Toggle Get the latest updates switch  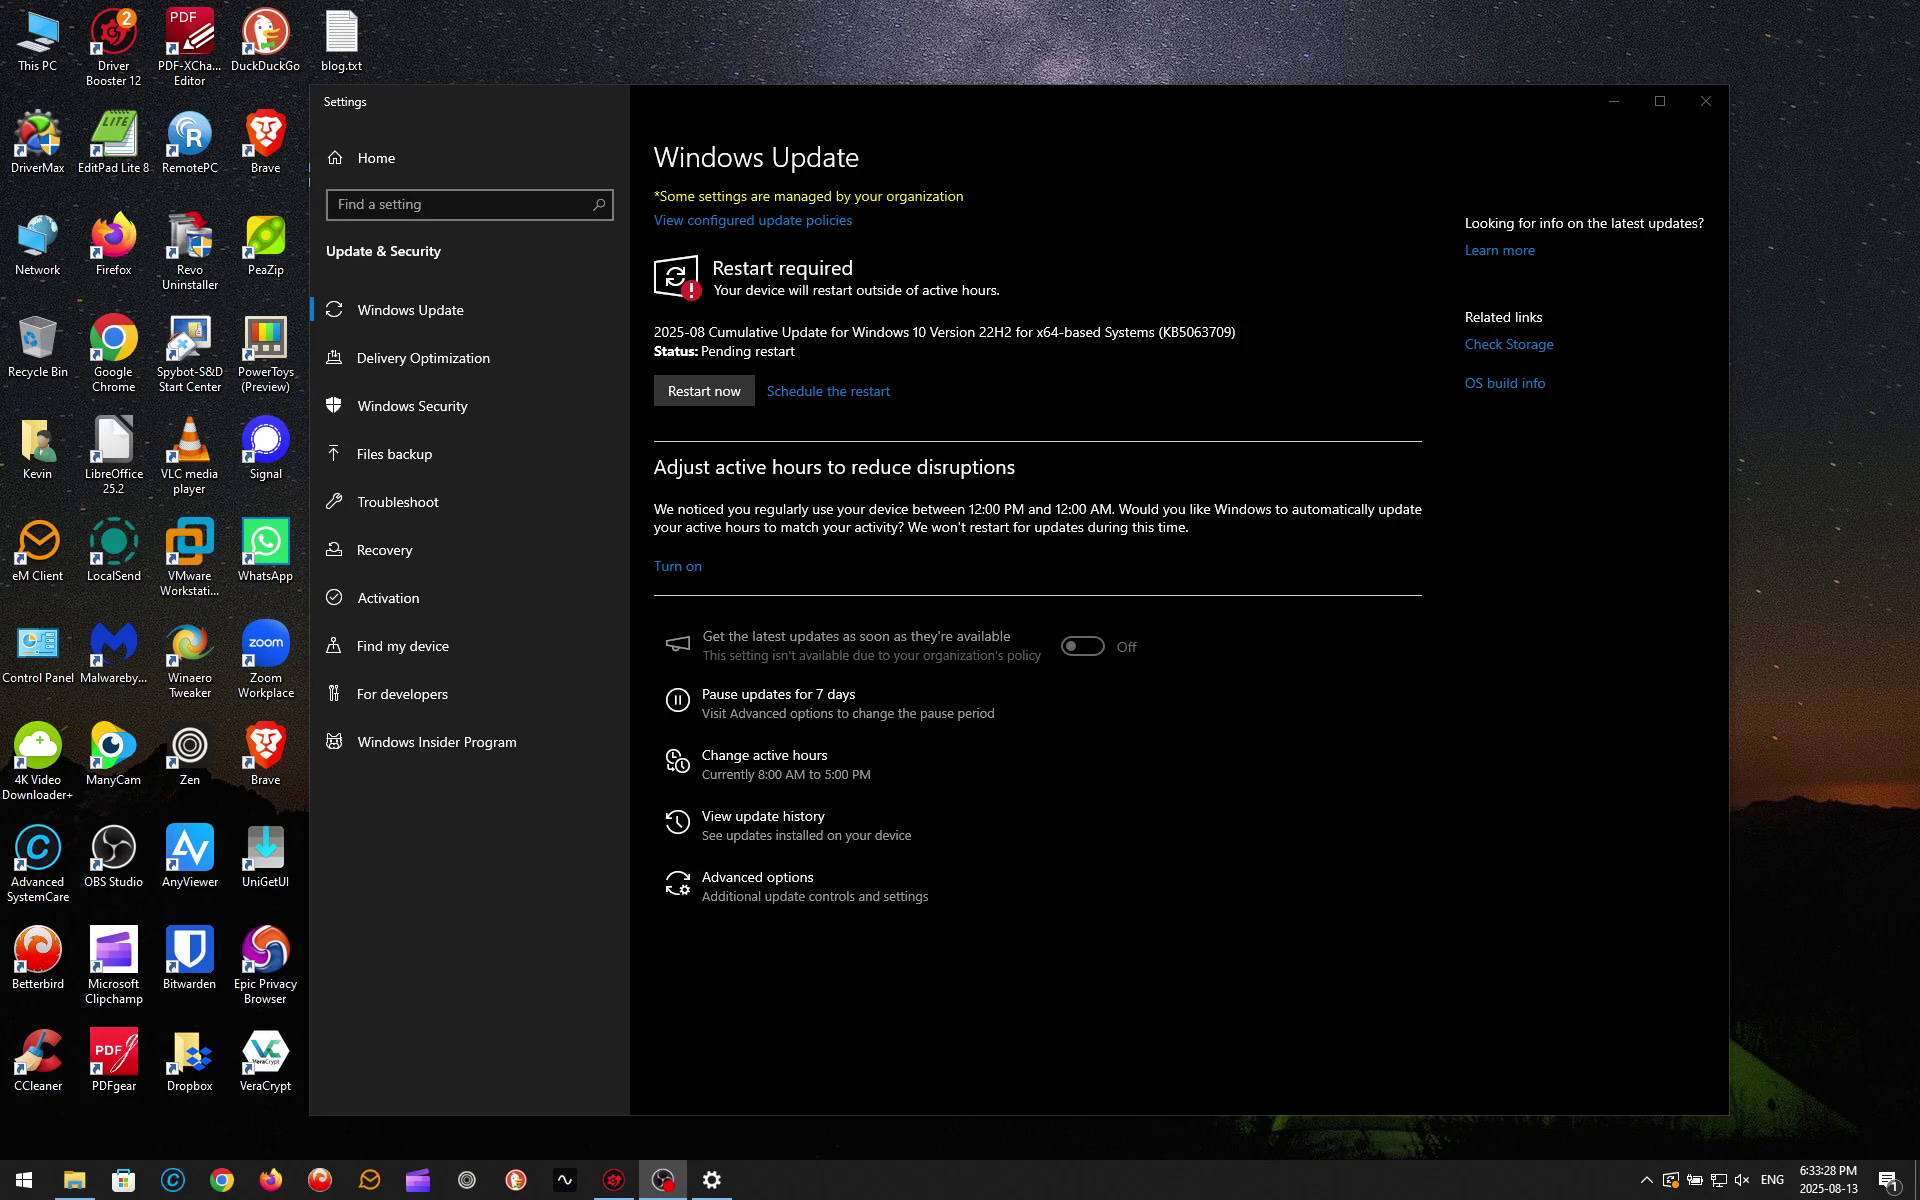[x=1082, y=647]
